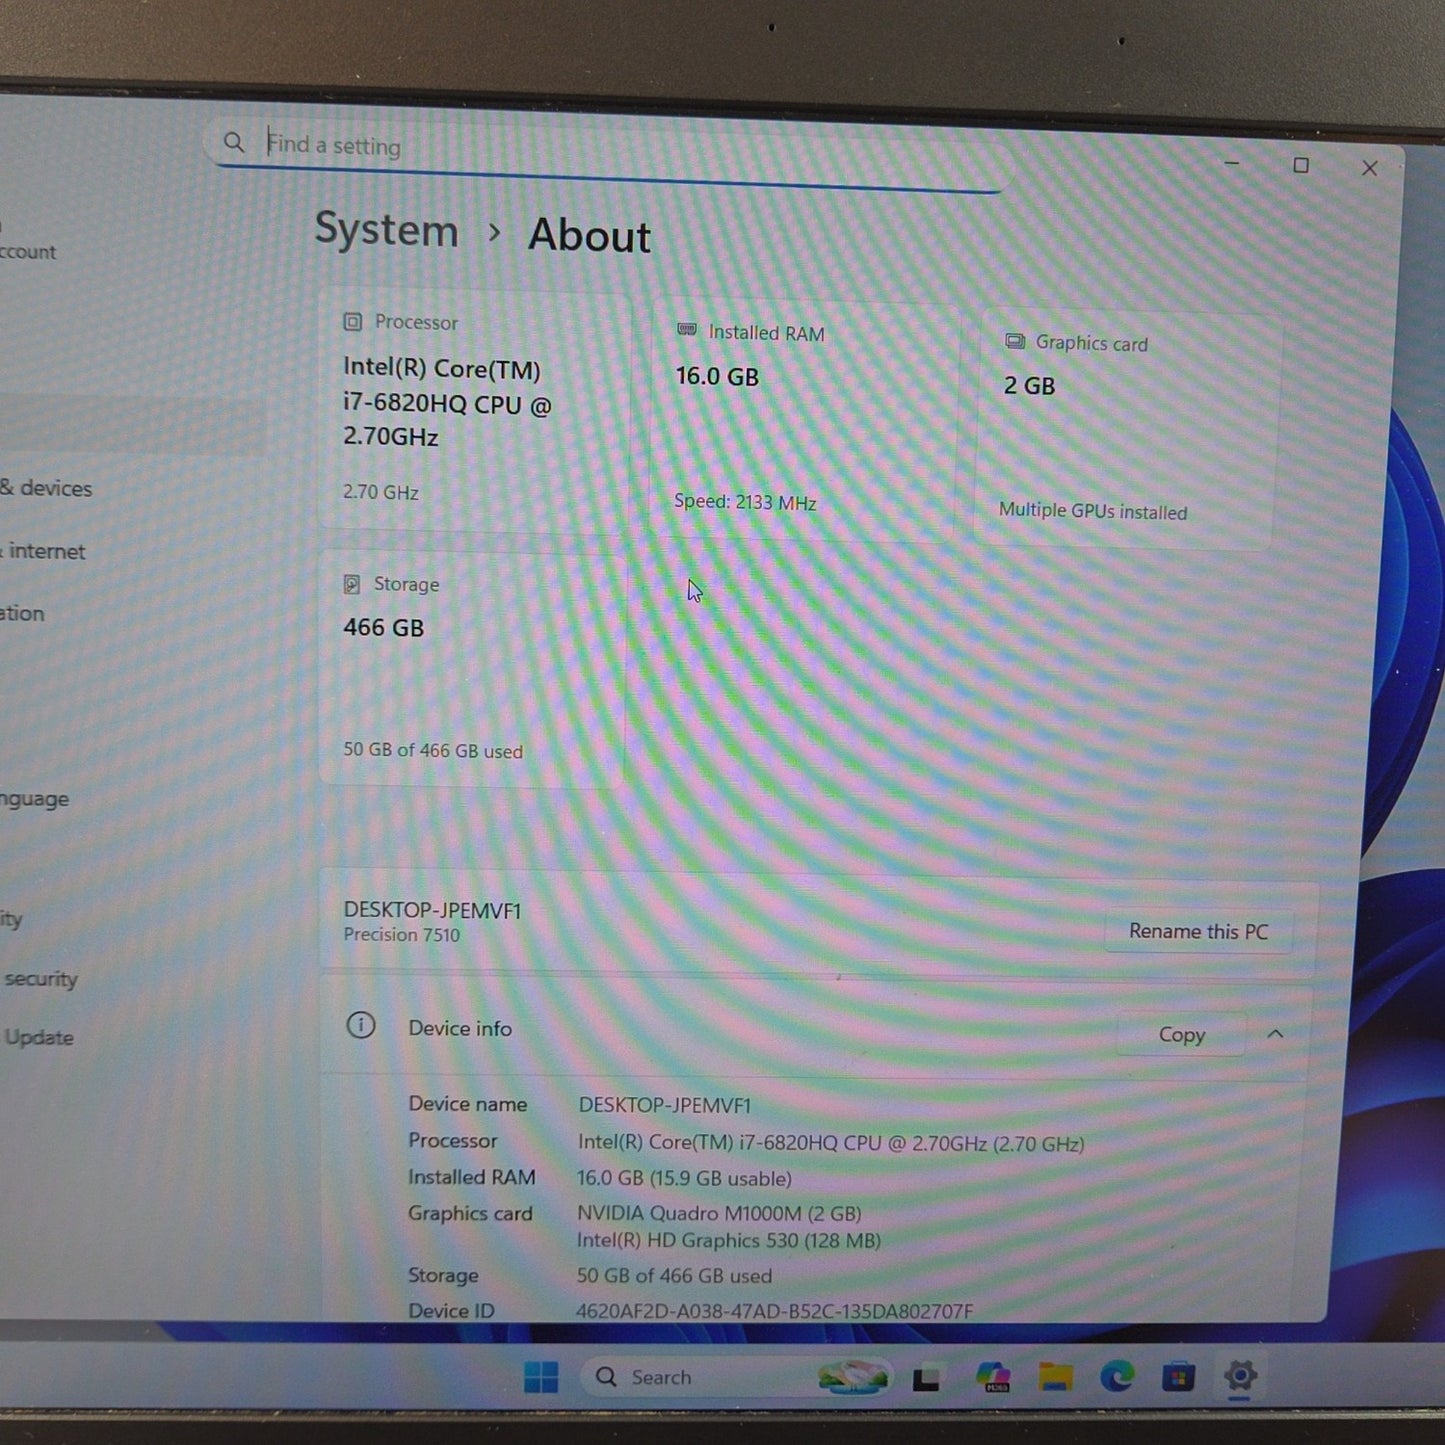Open Task View on taskbar
Viewport: 1445px width, 1445px height.
[x=926, y=1380]
